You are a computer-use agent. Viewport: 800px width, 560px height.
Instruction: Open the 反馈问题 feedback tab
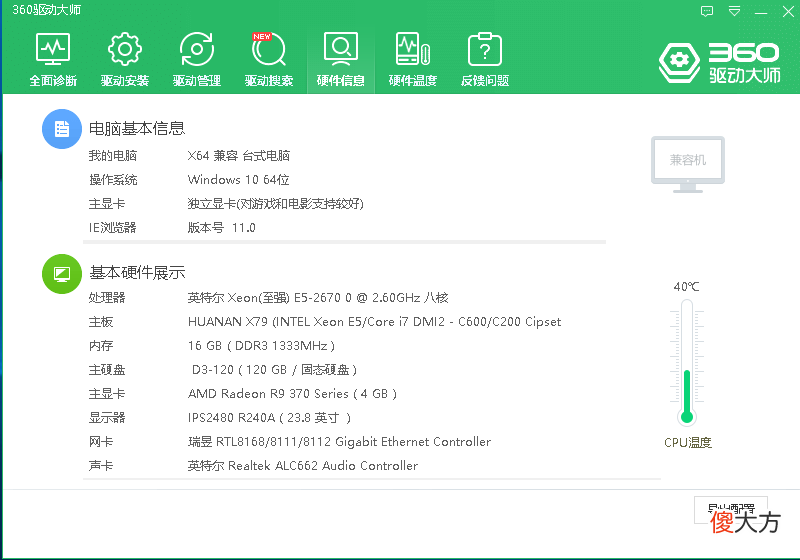[x=485, y=59]
